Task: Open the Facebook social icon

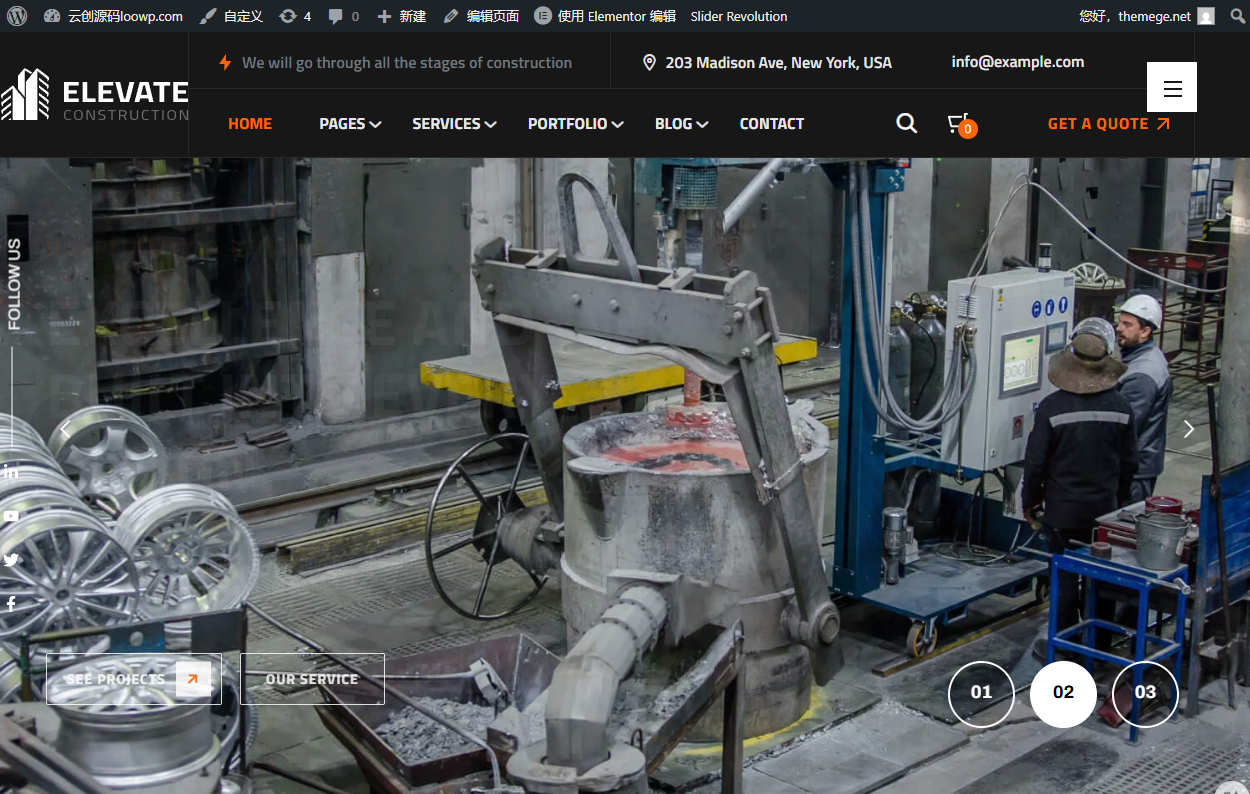Action: pos(11,603)
